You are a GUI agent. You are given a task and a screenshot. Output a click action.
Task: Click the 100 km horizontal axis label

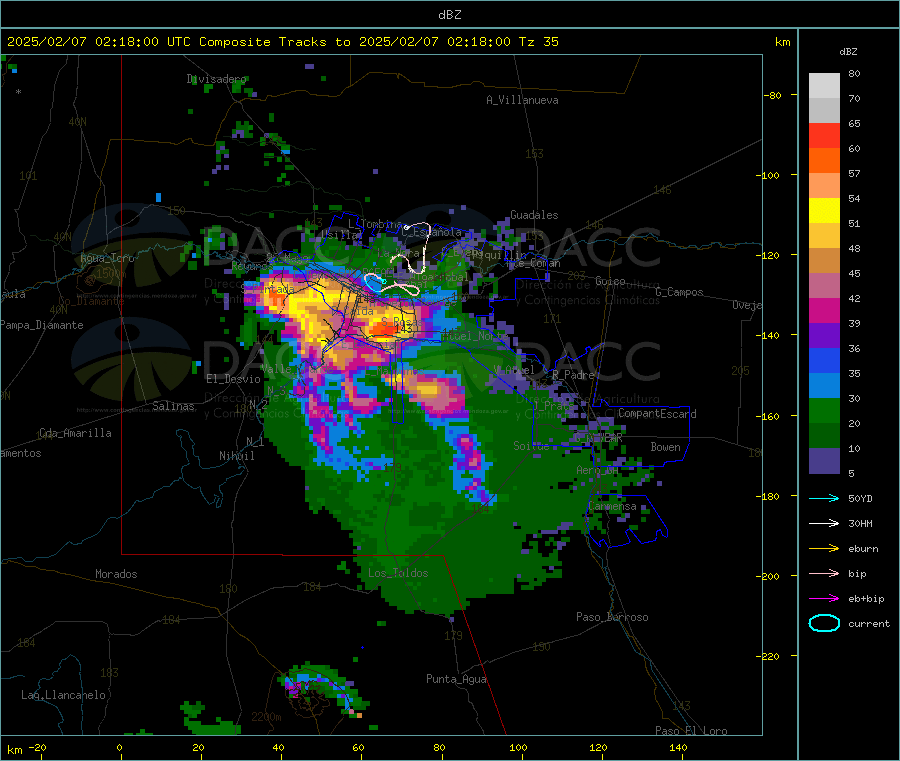pyautogui.click(x=518, y=748)
